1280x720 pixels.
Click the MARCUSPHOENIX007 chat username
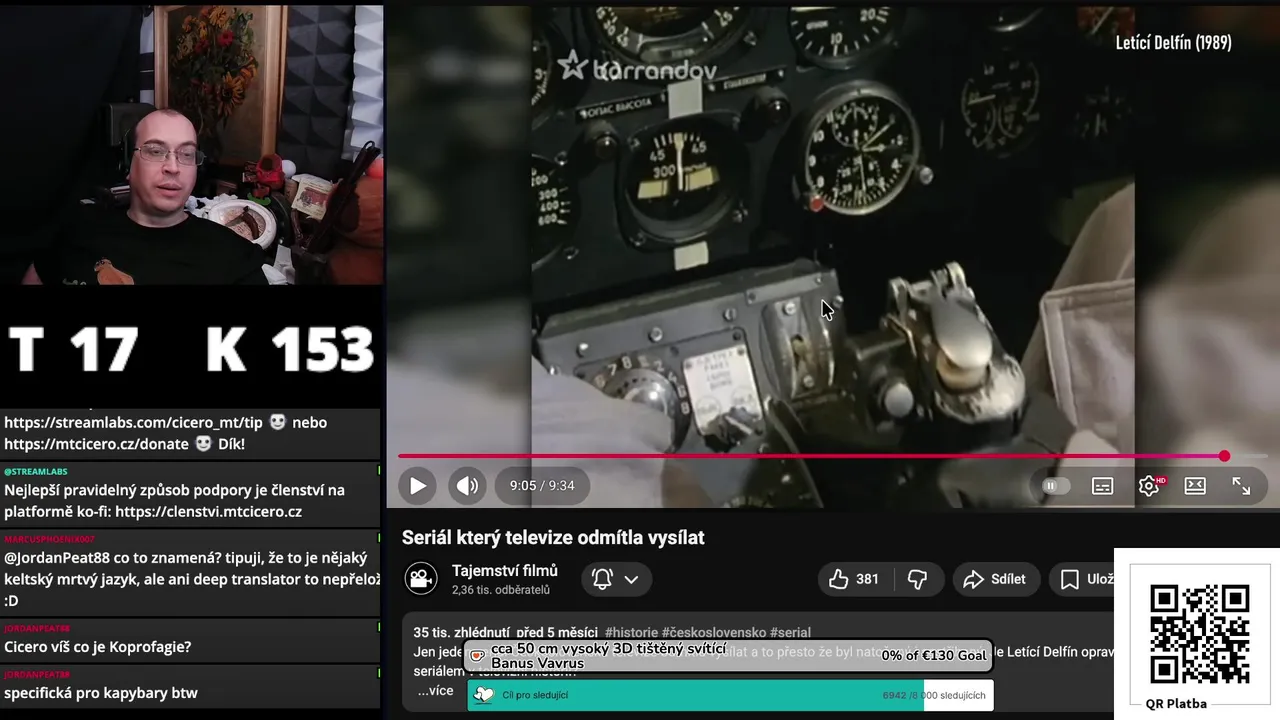pyautogui.click(x=49, y=539)
